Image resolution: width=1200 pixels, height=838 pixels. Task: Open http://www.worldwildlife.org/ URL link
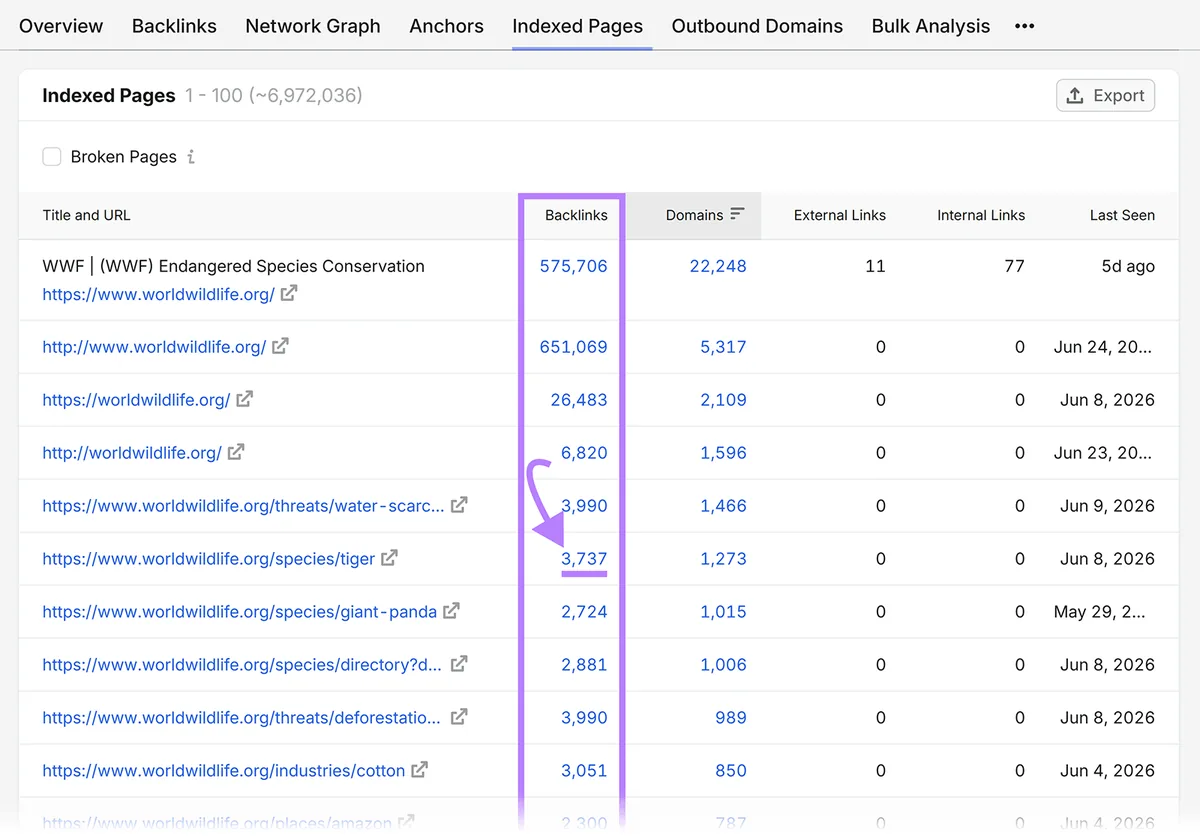(154, 347)
